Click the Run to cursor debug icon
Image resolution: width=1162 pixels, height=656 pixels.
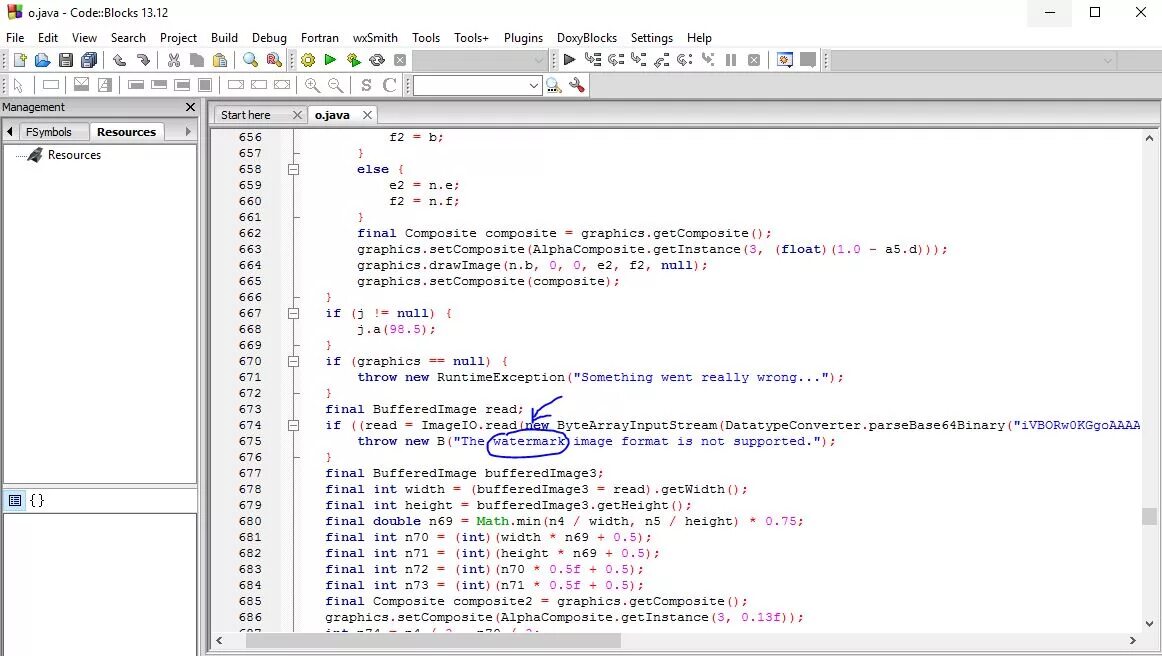[593, 60]
